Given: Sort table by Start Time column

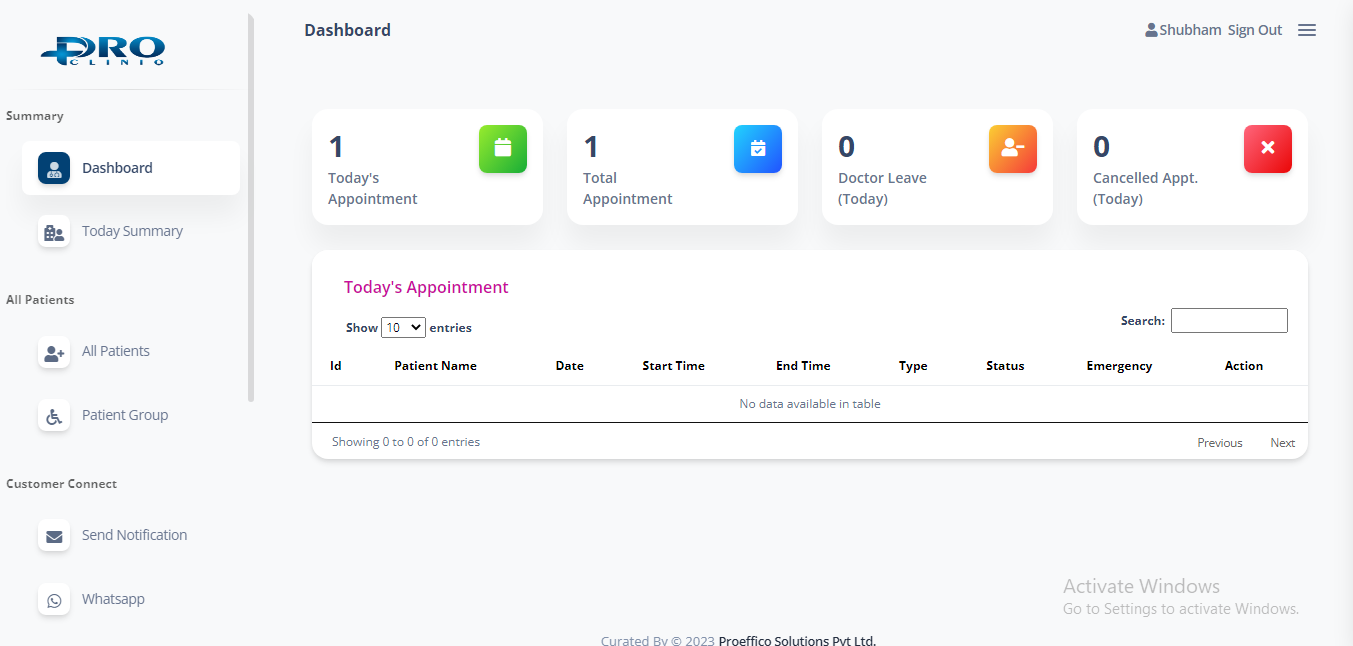Looking at the screenshot, I should tap(673, 366).
